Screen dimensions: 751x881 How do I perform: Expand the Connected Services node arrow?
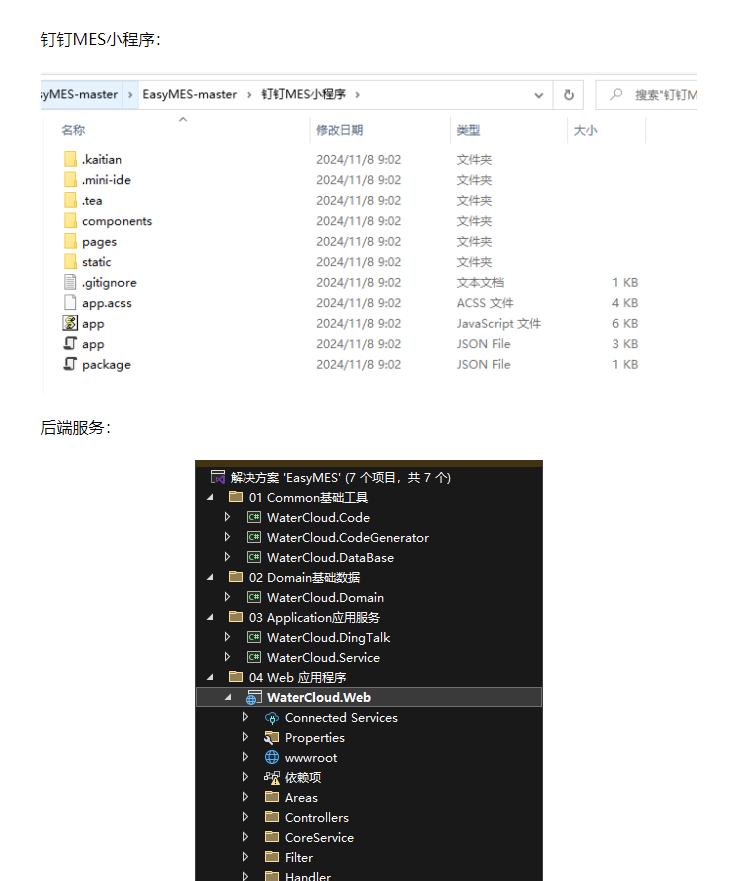pyautogui.click(x=245, y=717)
